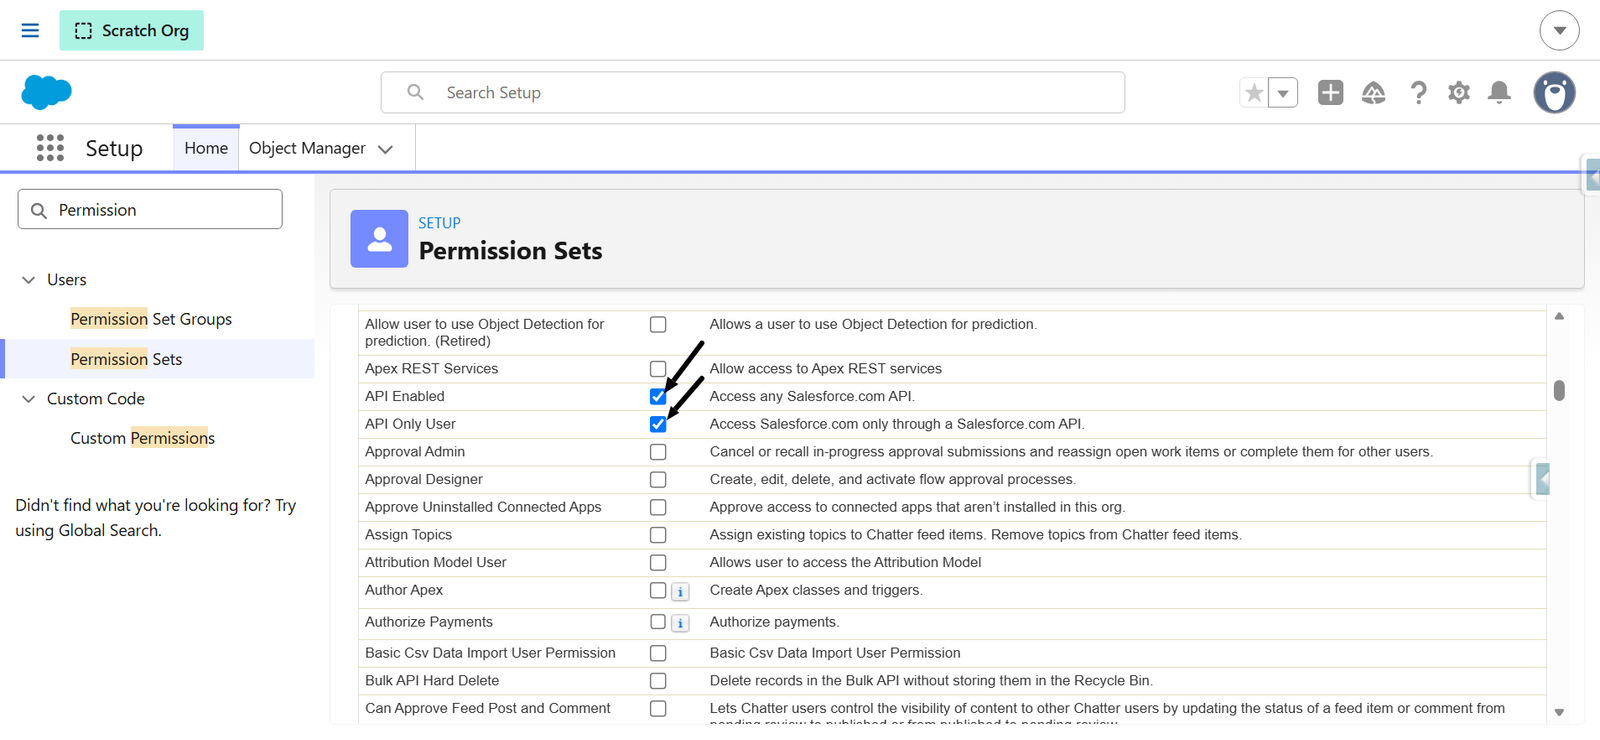Enable the Assign Topics checkbox
Screen dimensions: 1600x740
pos(658,535)
